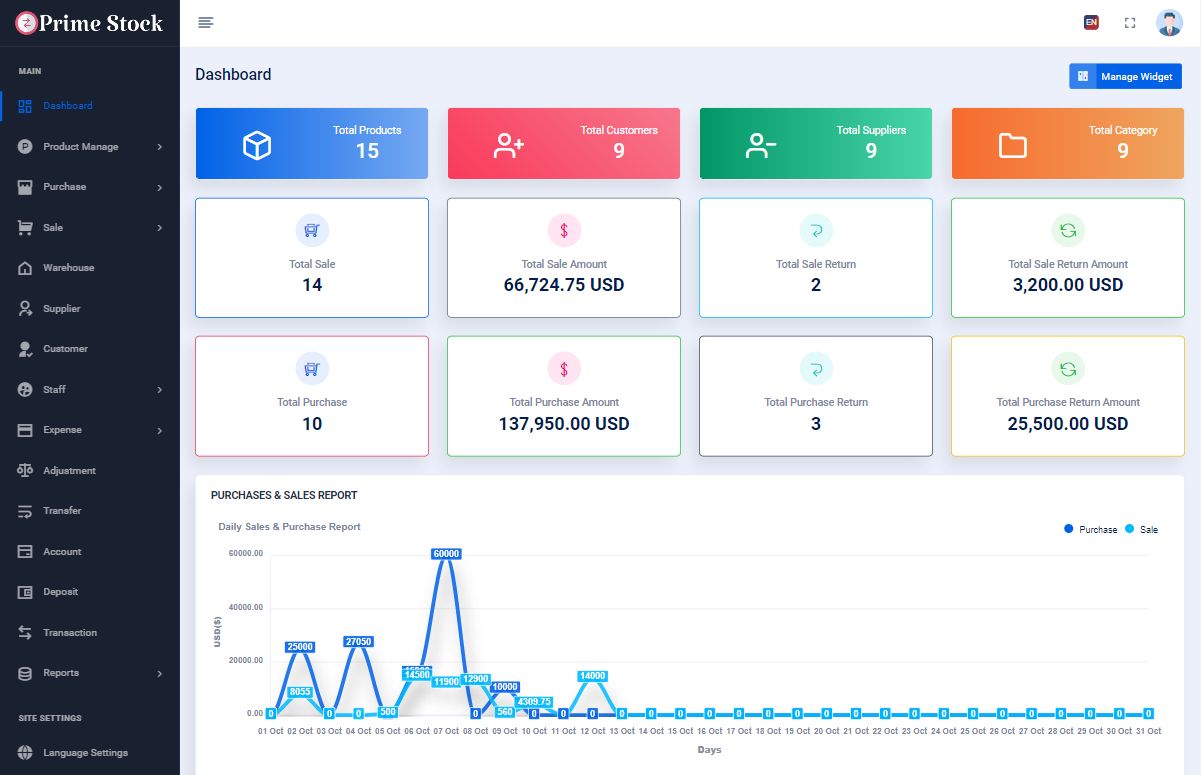Click the 60000 purchase data point
The height and width of the screenshot is (775, 1201).
coord(446,554)
